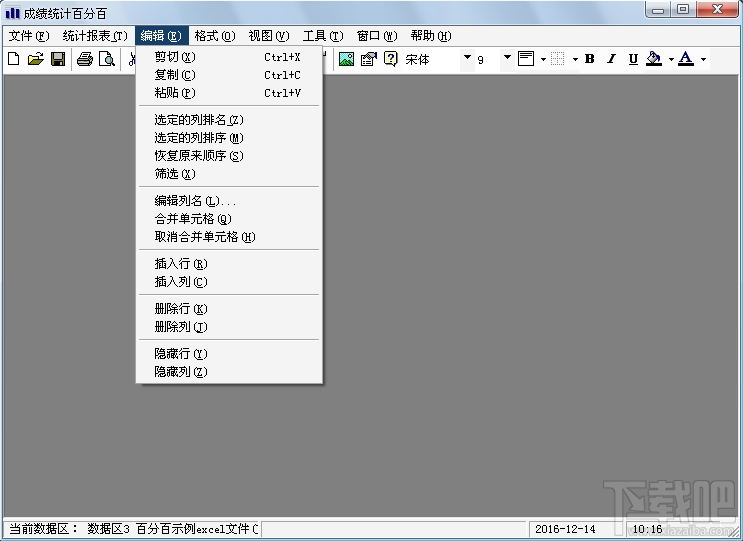Click the 10:16 time in status bar

(x=647, y=529)
